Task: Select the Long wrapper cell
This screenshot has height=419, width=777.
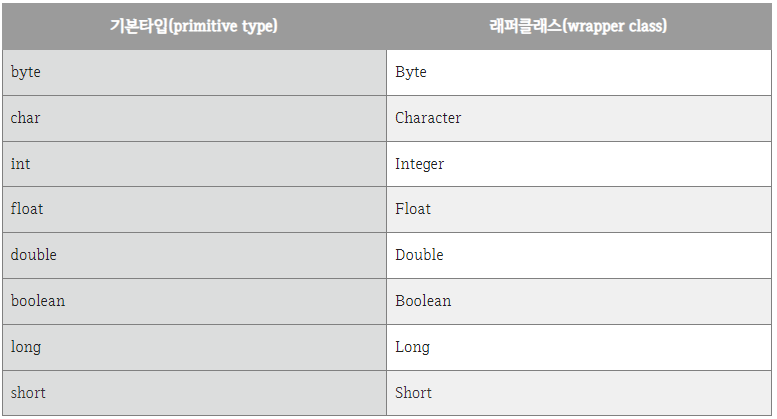Action: click(579, 347)
